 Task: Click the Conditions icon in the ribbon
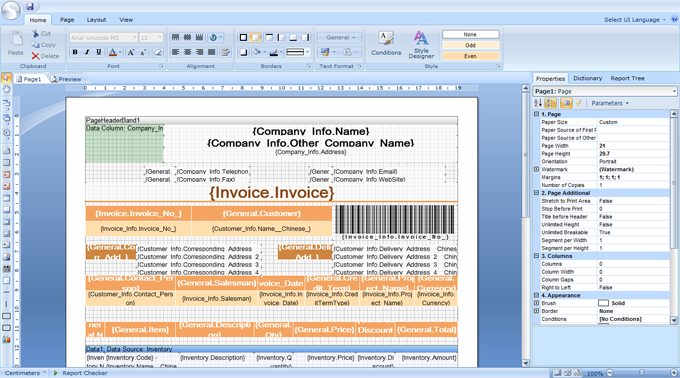pos(386,39)
